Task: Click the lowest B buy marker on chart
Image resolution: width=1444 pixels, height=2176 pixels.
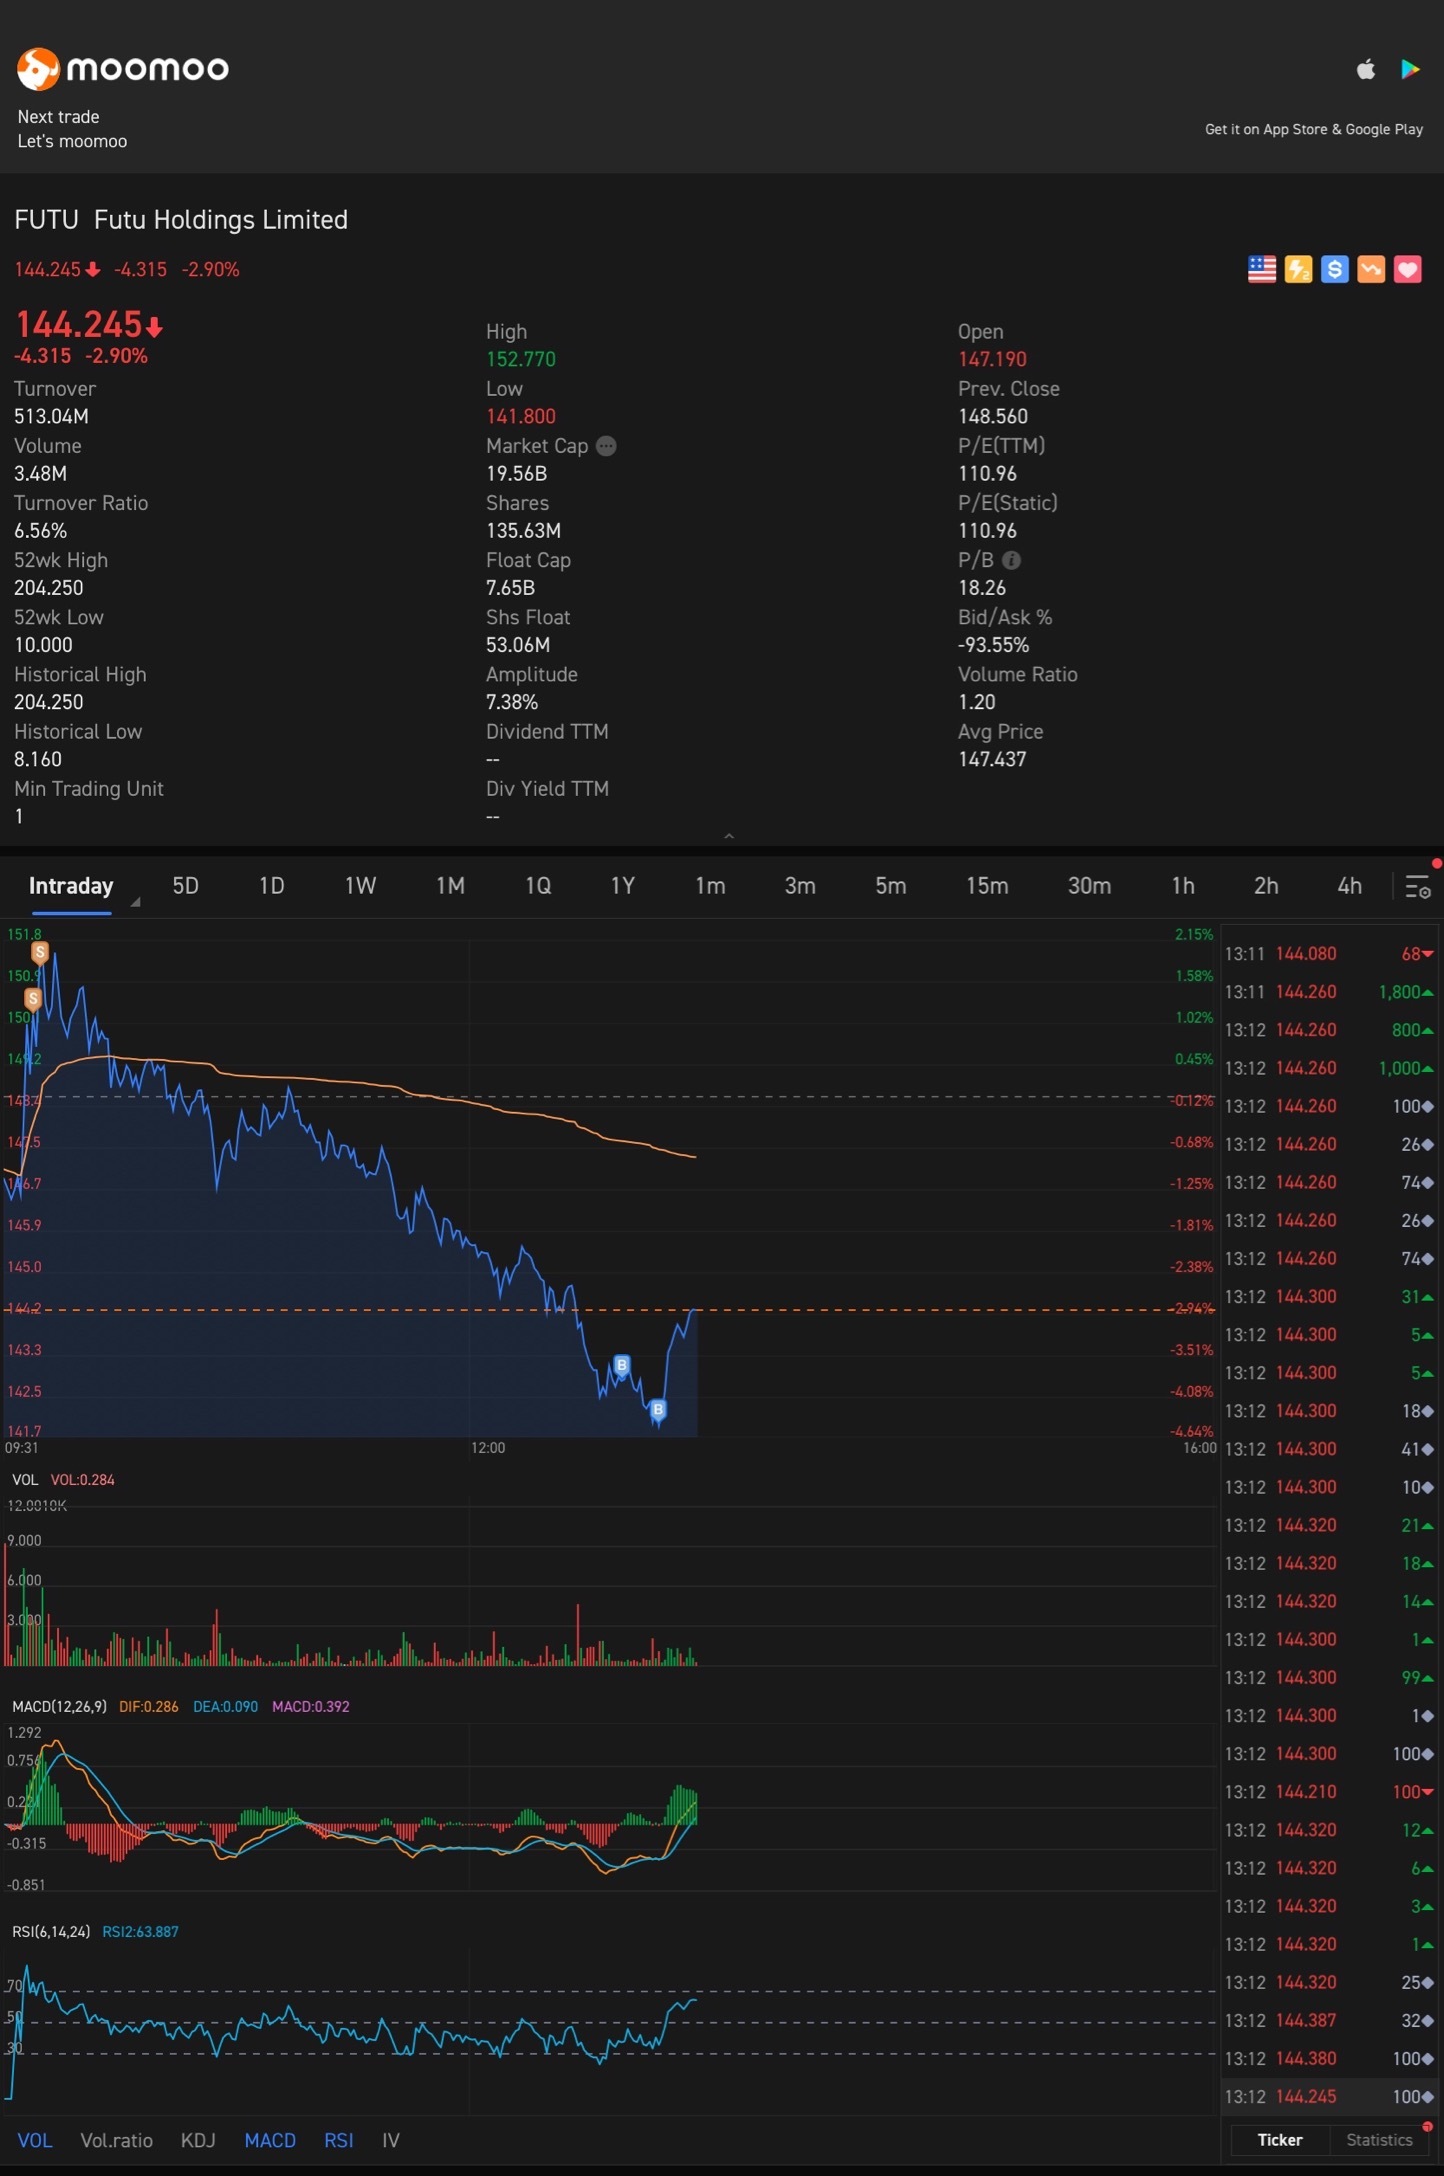Action: click(658, 1410)
